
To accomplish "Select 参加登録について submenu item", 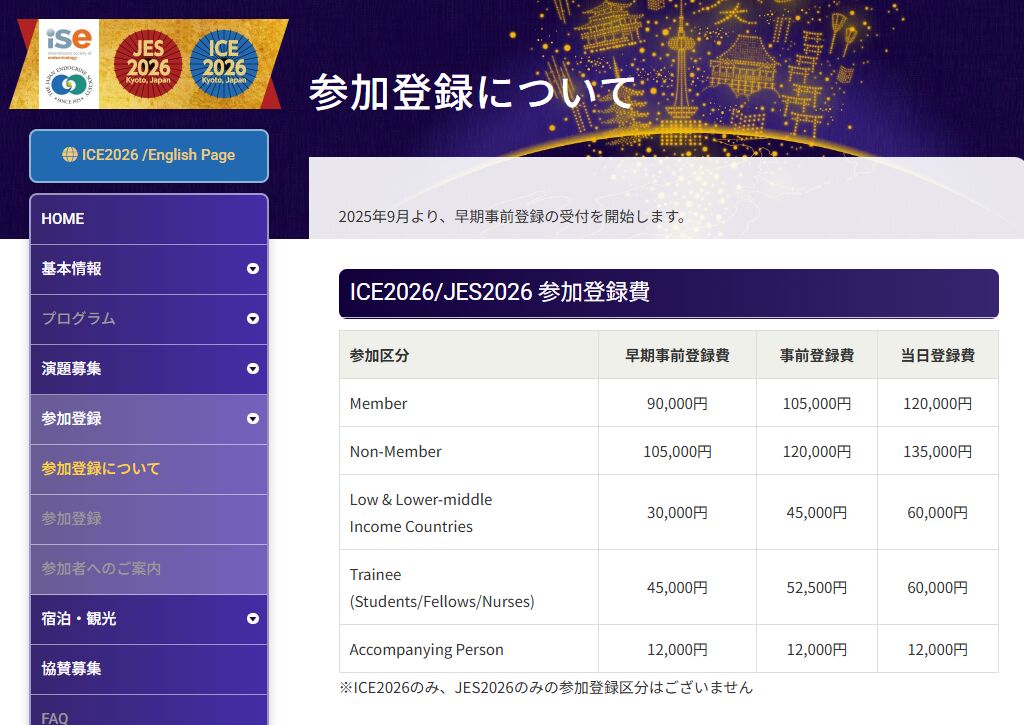I will 101,469.
